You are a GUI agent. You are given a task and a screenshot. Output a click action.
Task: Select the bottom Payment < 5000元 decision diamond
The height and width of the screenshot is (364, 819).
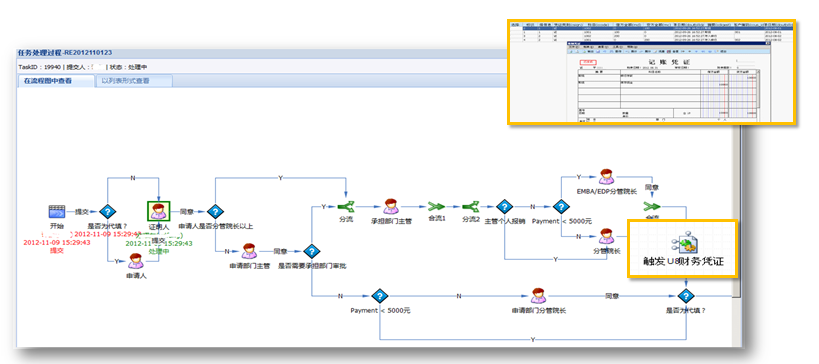[380, 296]
